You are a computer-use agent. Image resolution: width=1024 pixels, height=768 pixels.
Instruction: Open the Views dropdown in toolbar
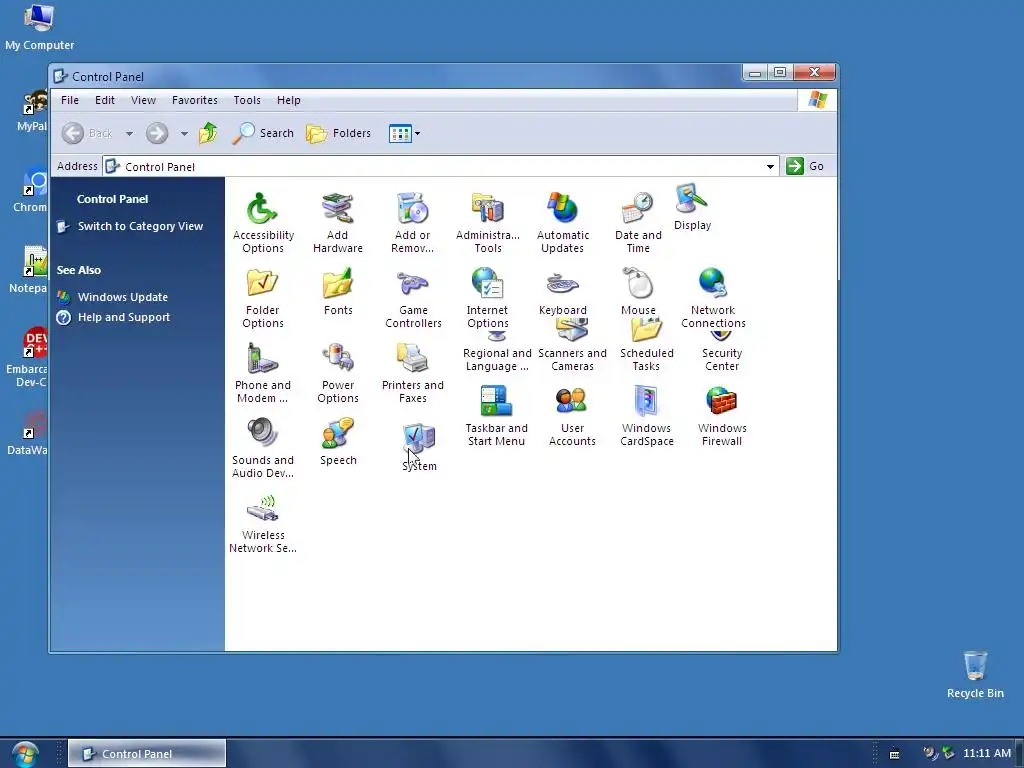tap(404, 133)
